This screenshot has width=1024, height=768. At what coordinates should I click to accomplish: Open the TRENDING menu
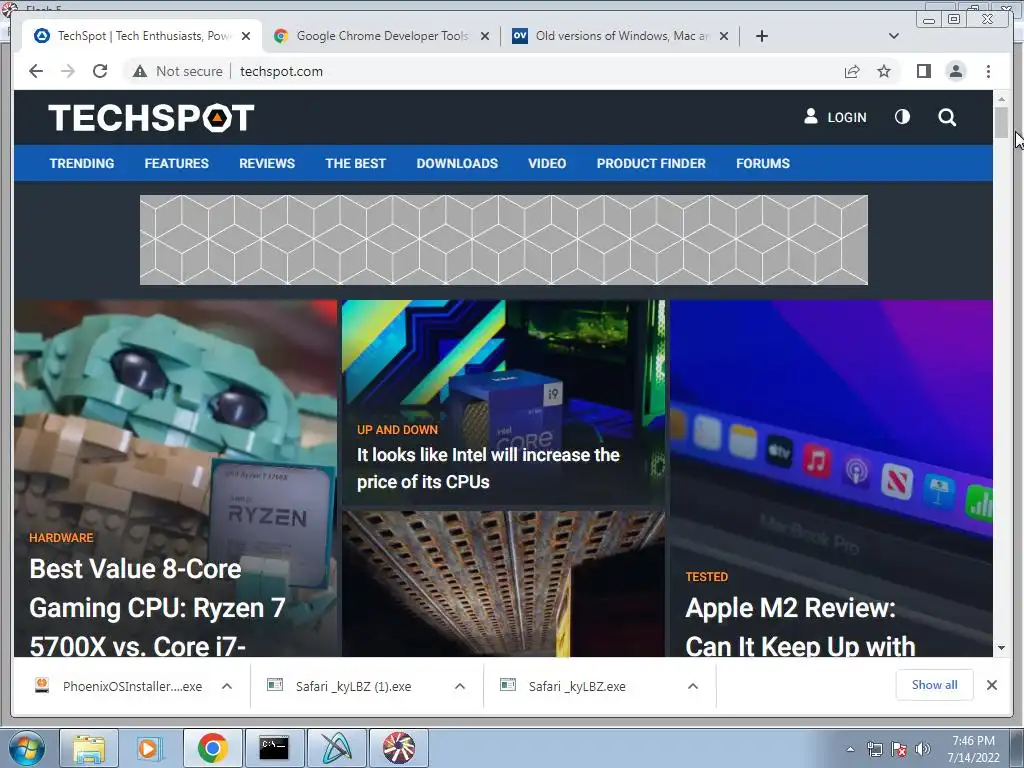click(x=82, y=163)
